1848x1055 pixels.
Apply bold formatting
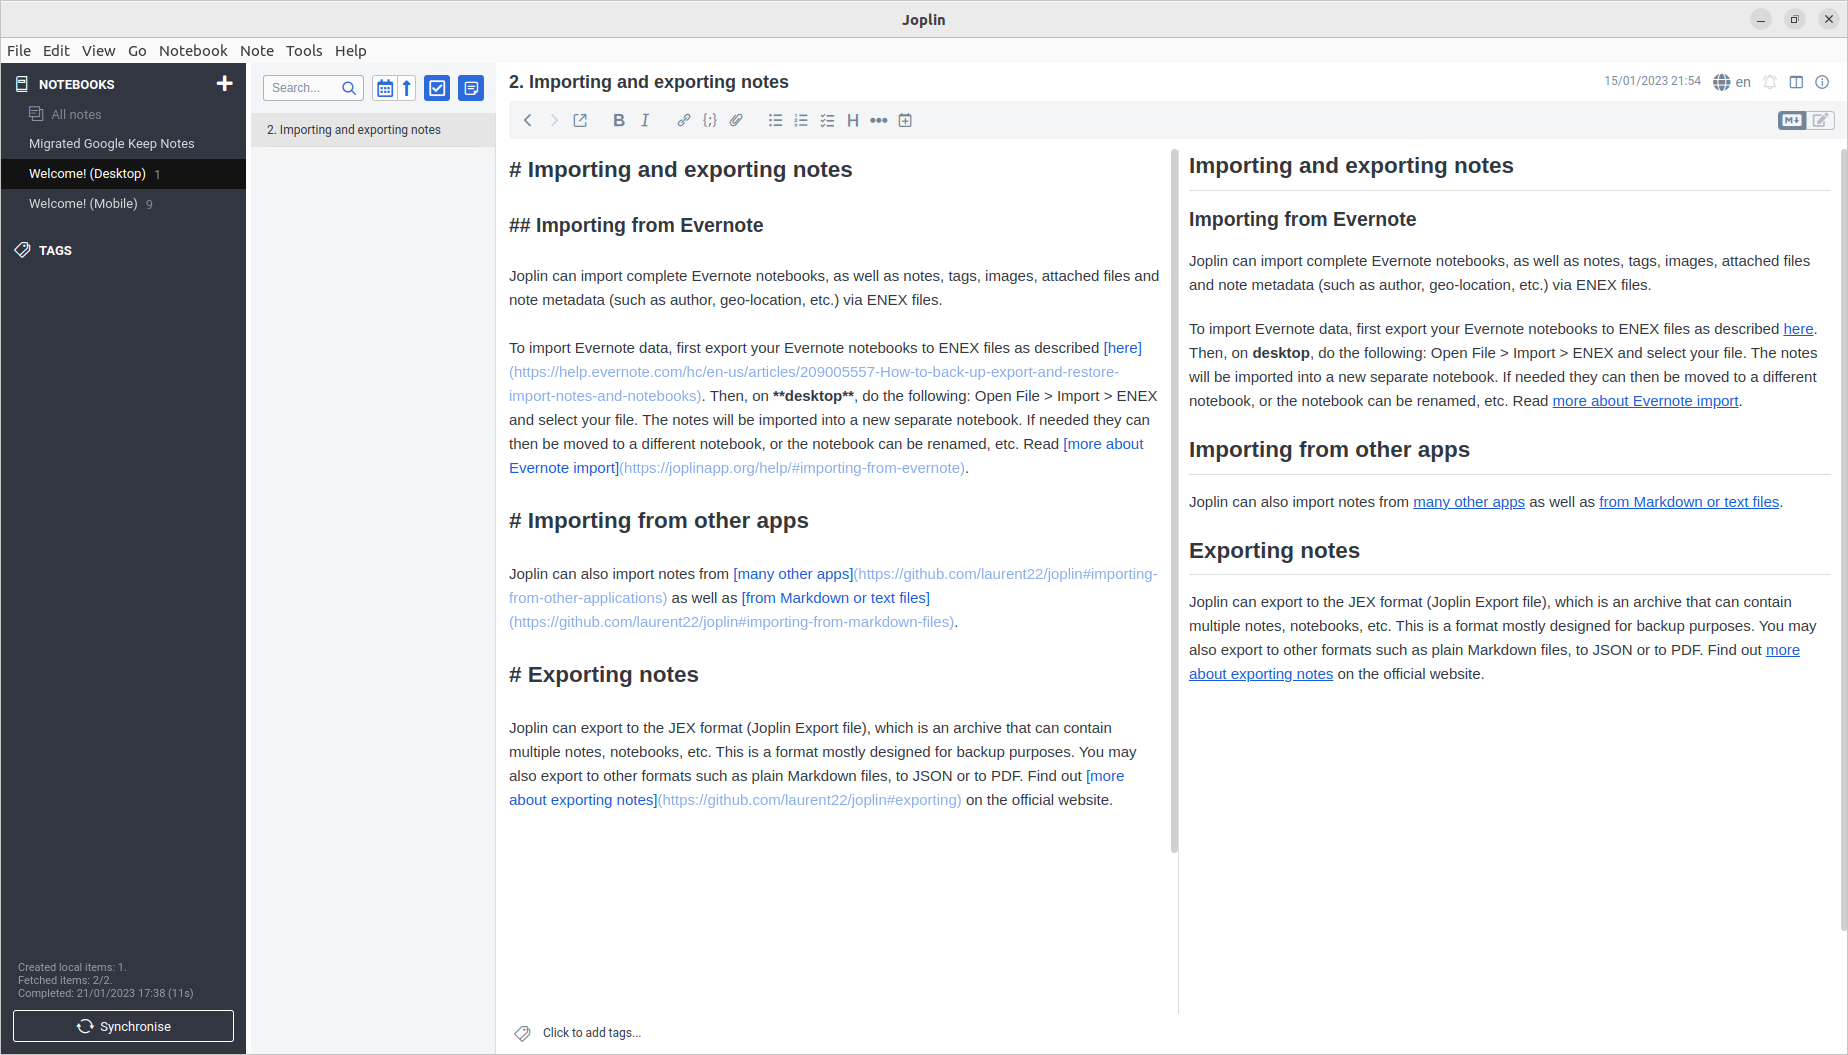(x=619, y=120)
